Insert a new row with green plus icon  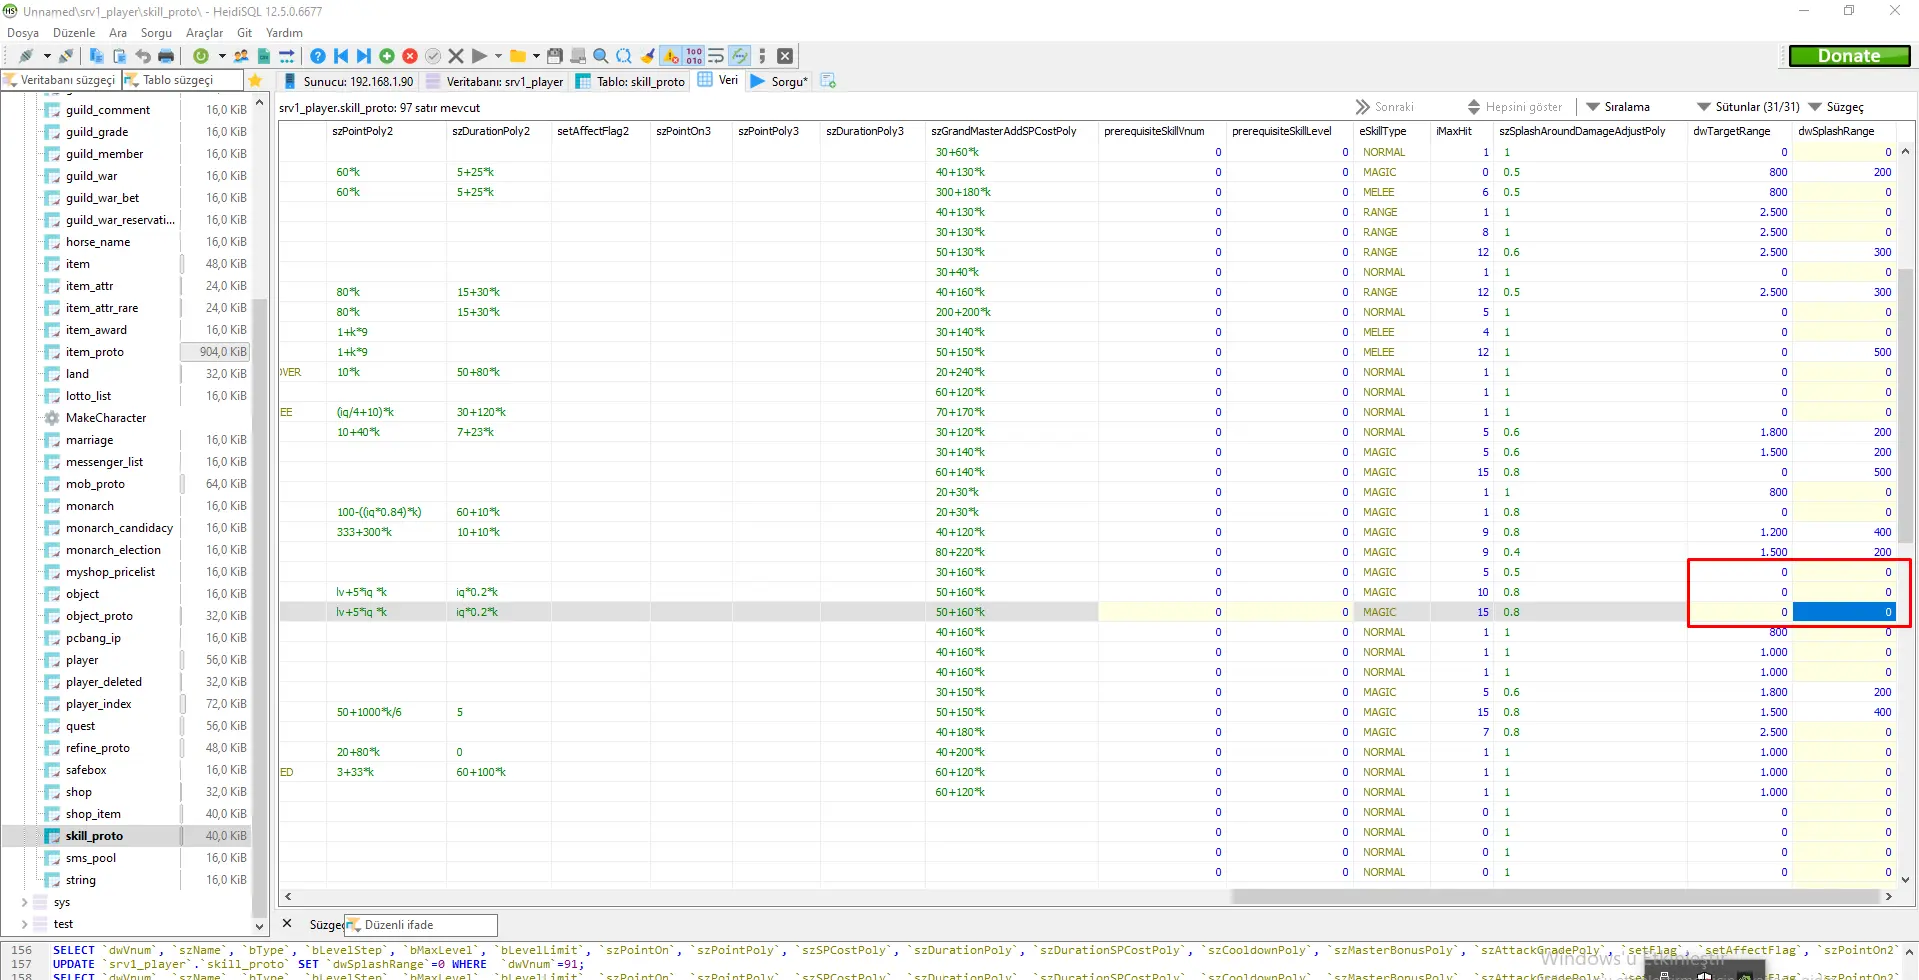pos(387,56)
